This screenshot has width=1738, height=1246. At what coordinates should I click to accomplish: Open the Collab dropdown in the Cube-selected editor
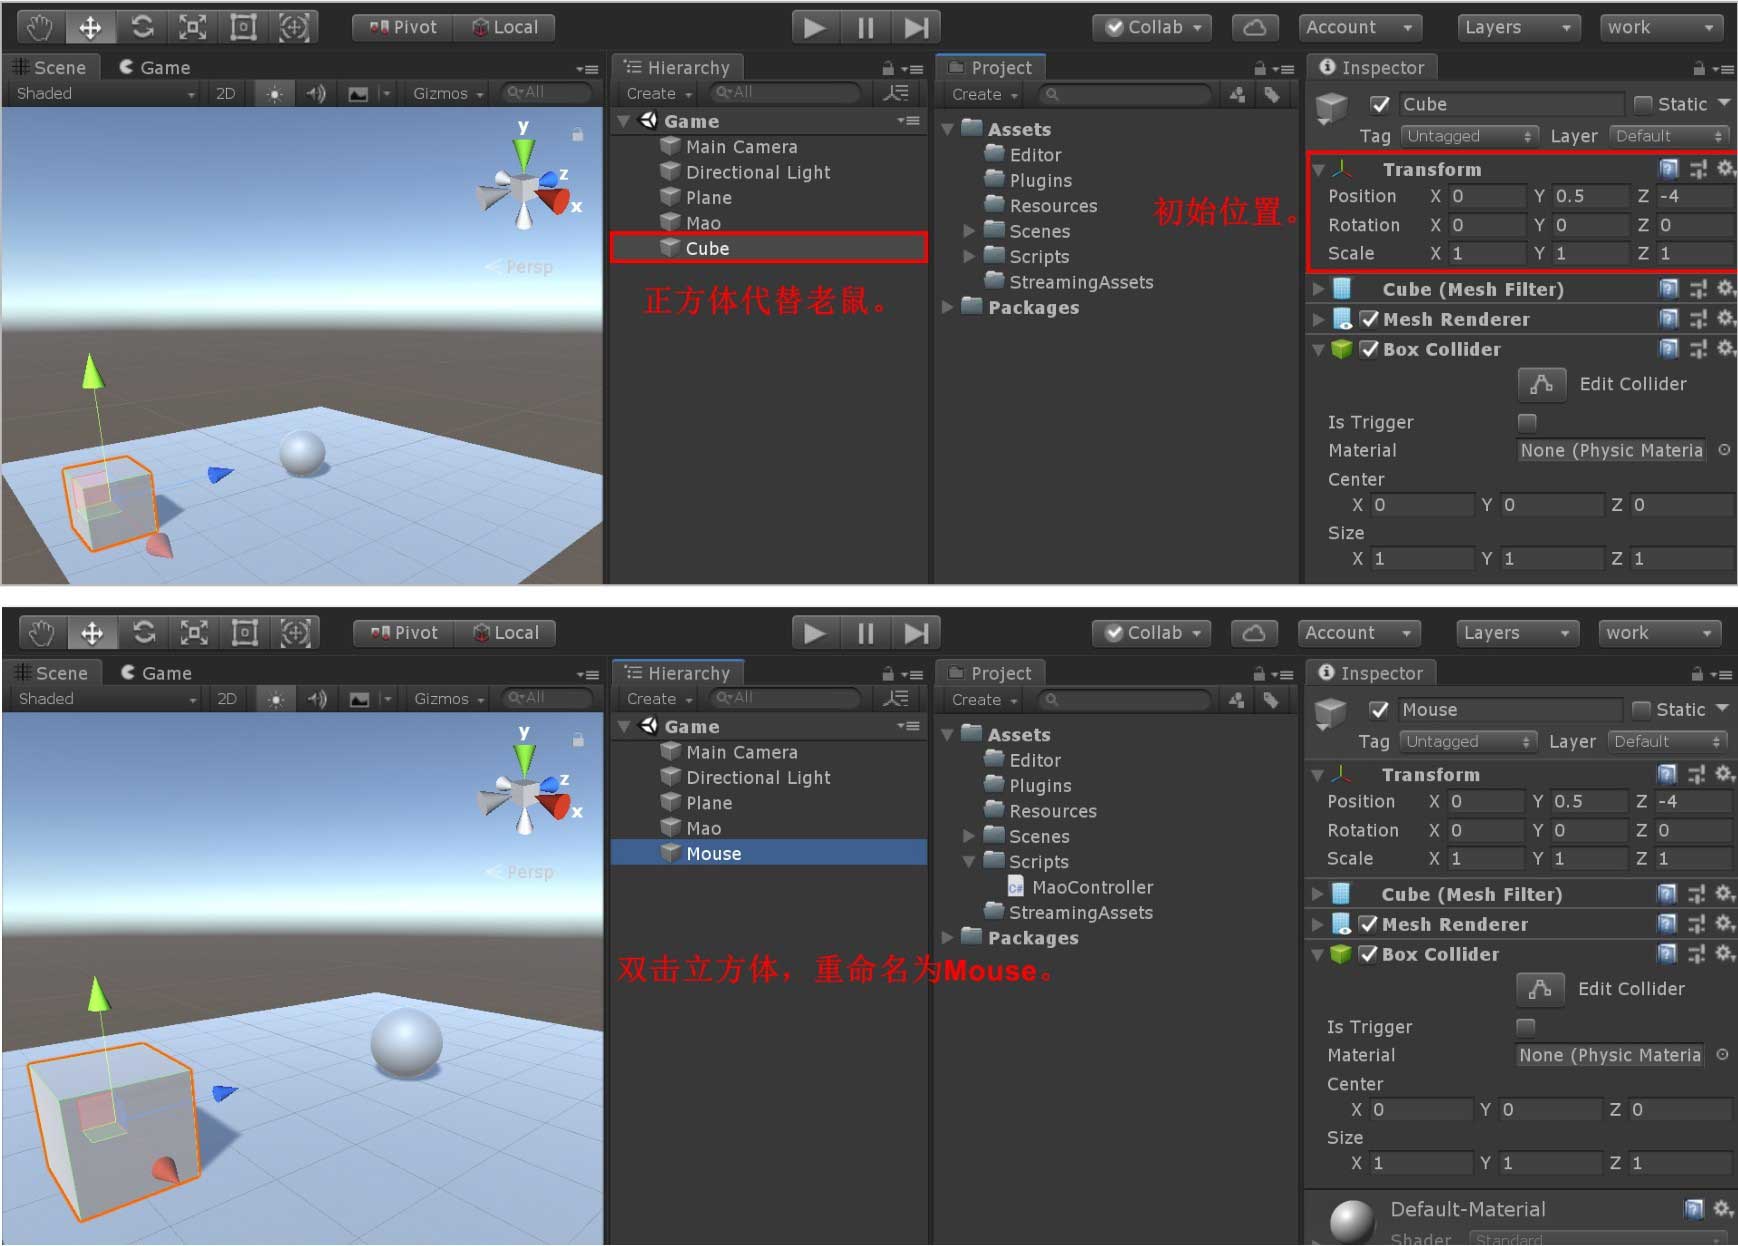(x=1152, y=27)
